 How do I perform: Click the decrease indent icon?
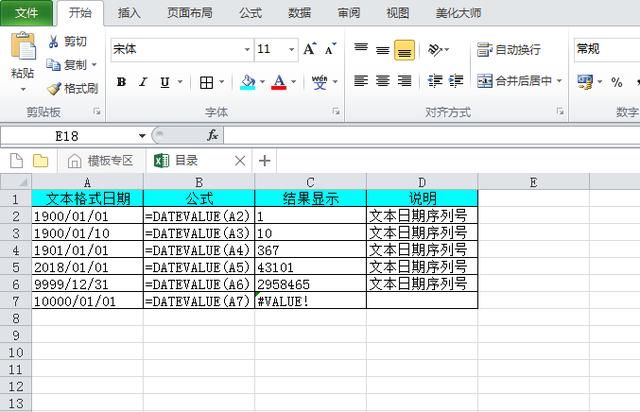[x=435, y=81]
